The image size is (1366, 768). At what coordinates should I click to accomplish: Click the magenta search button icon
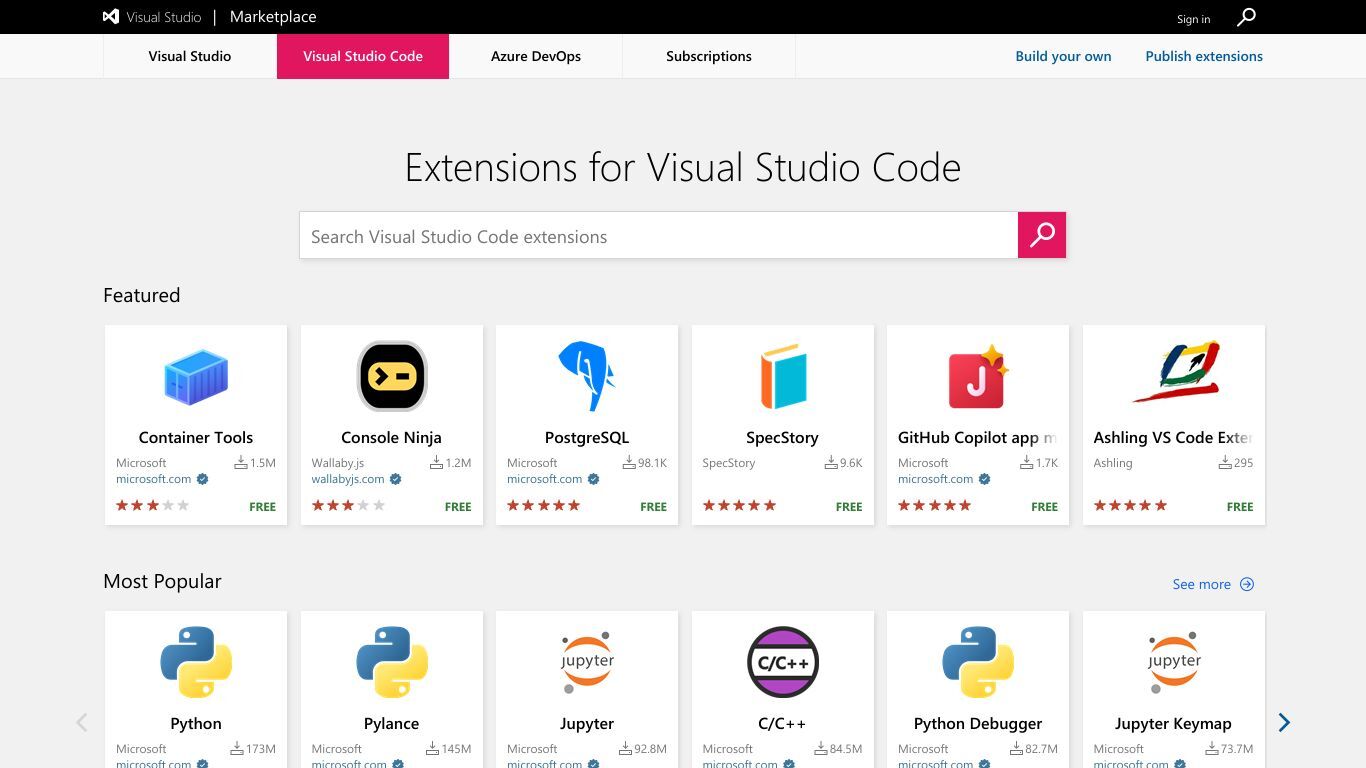pos(1042,235)
